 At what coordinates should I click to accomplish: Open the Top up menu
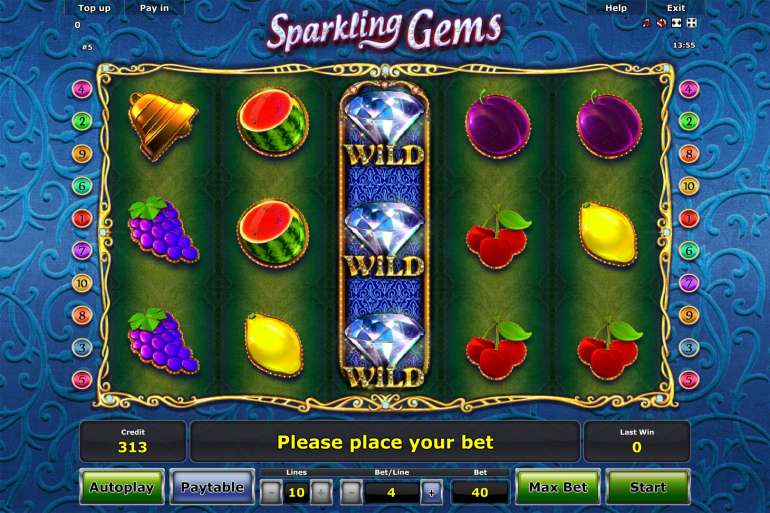pyautogui.click(x=94, y=8)
